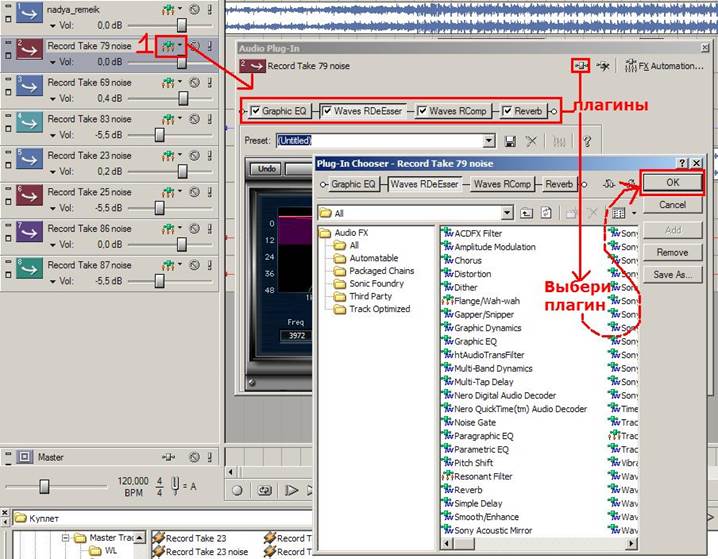Open FX dropdown arrow on Record Take 25 noise
Screen dimensions: 718x559
click(x=180, y=191)
